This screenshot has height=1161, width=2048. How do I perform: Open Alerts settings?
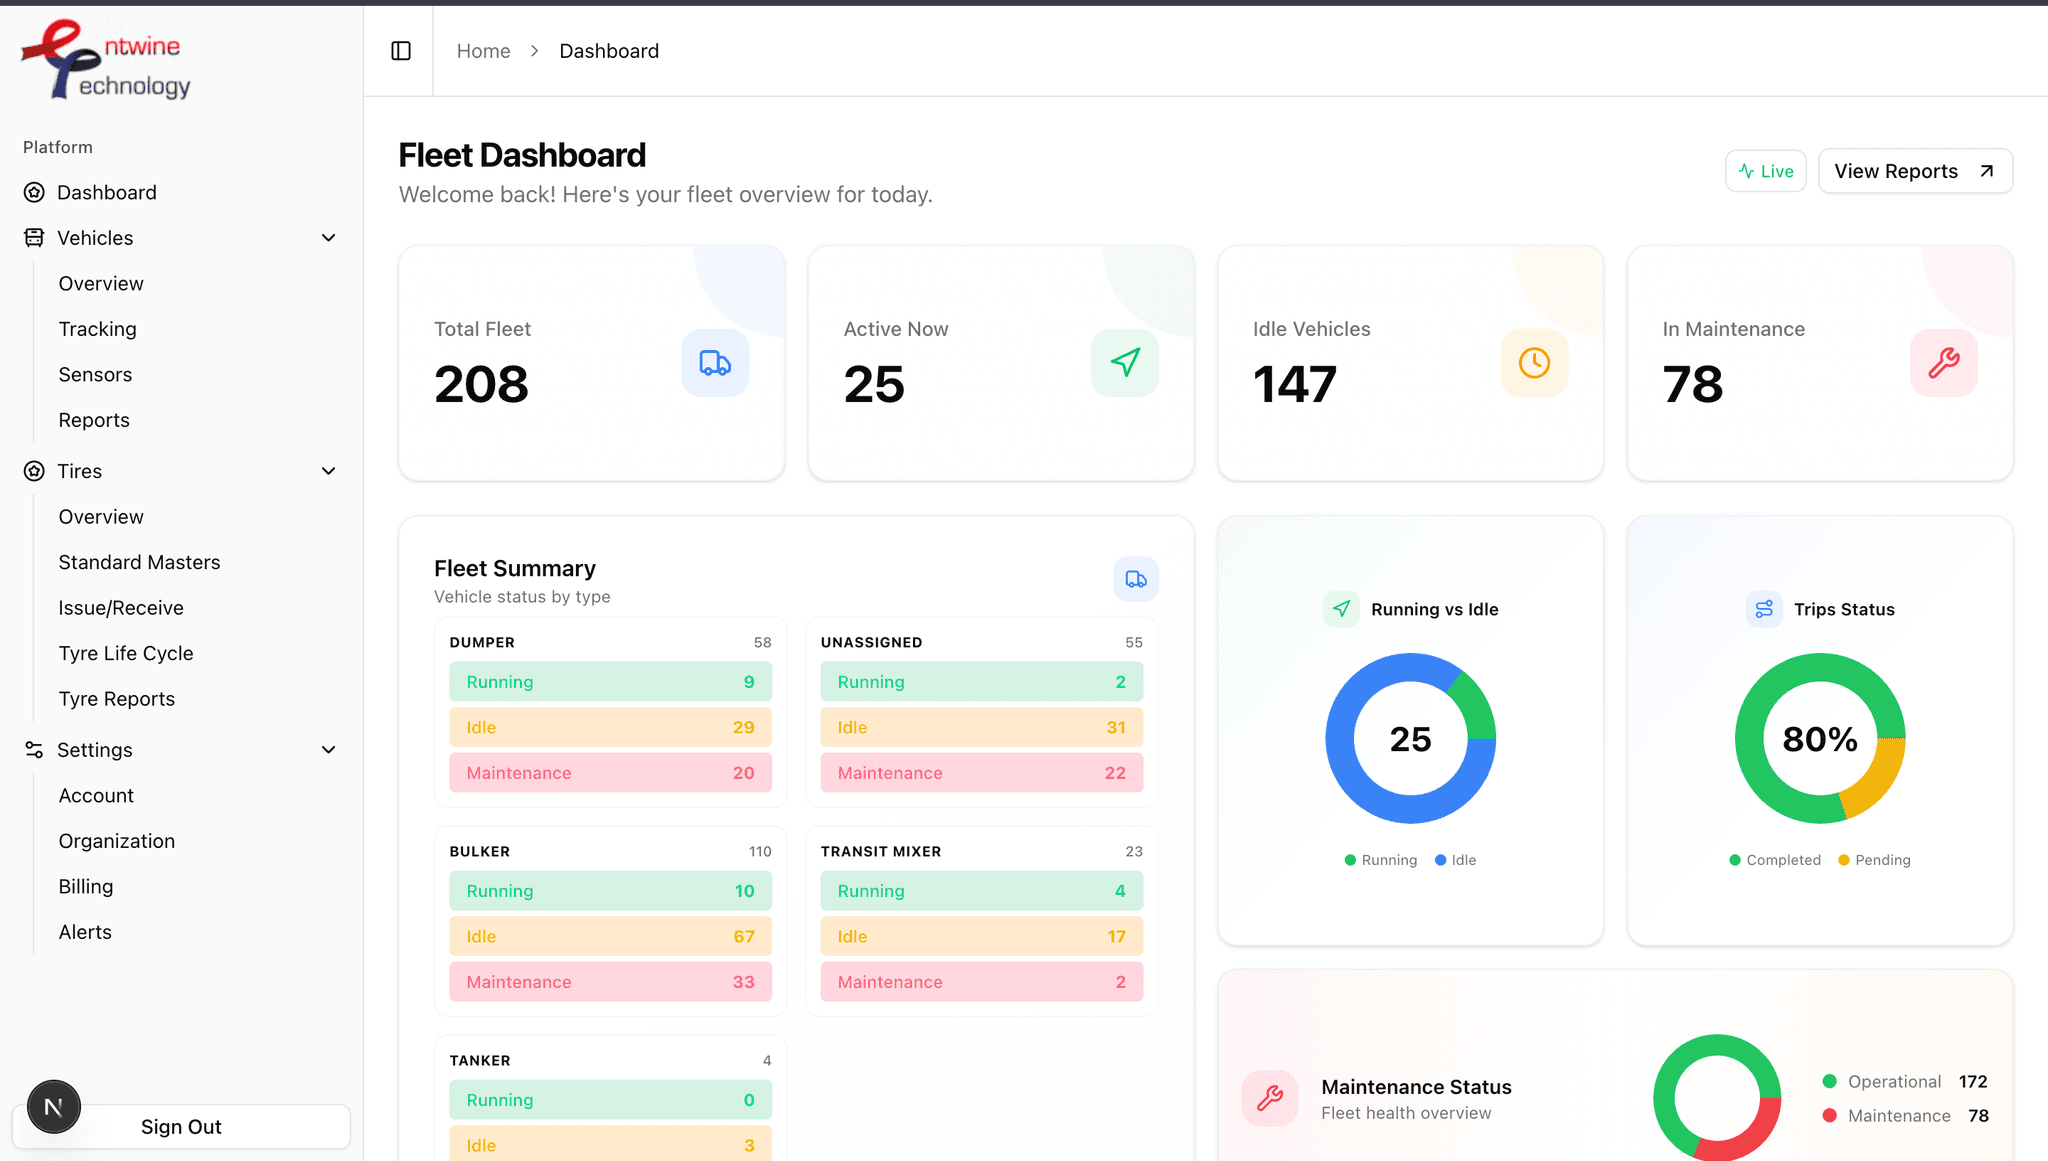click(x=85, y=932)
